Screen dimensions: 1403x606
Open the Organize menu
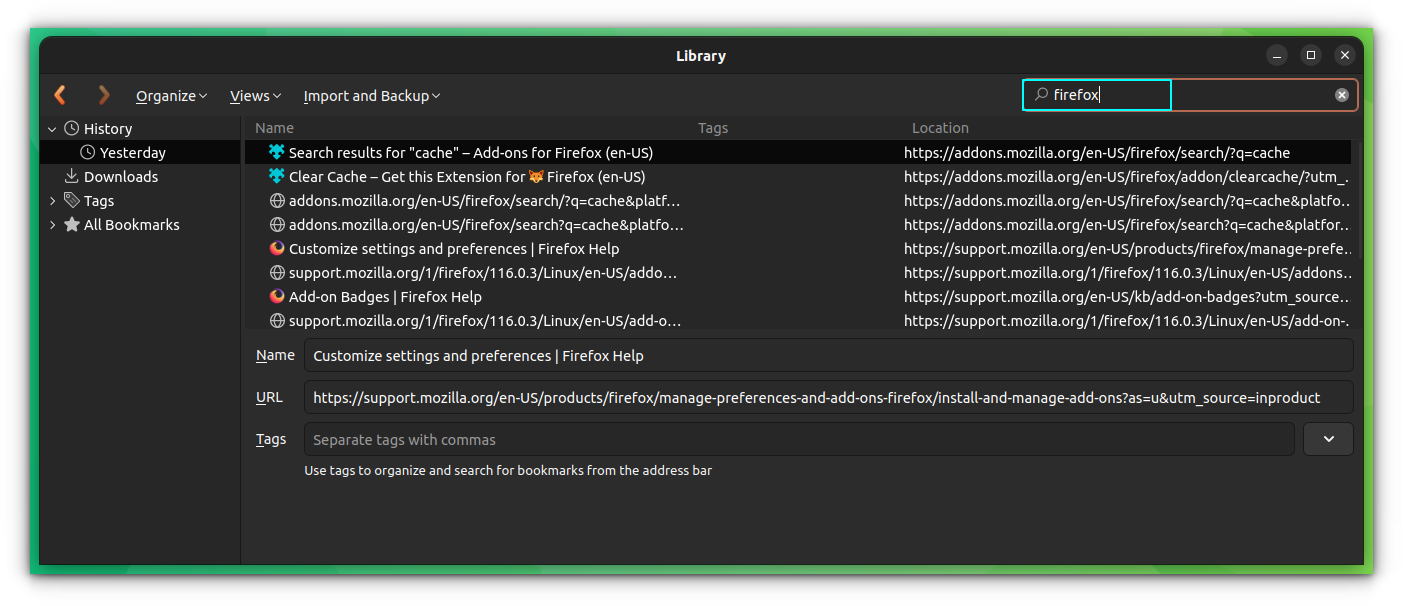tap(172, 96)
